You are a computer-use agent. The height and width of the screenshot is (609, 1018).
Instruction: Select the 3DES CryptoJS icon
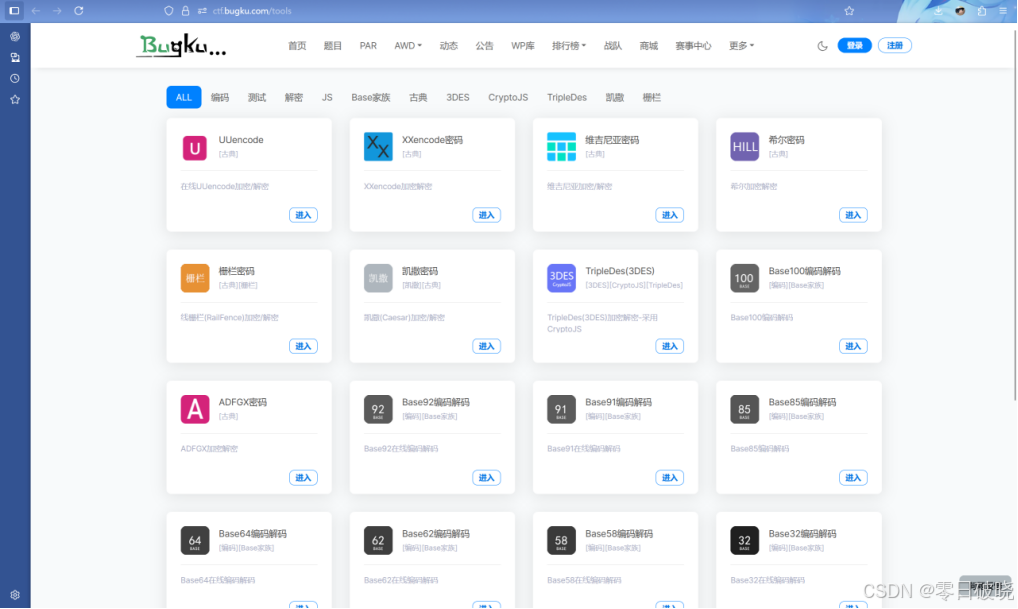[562, 279]
